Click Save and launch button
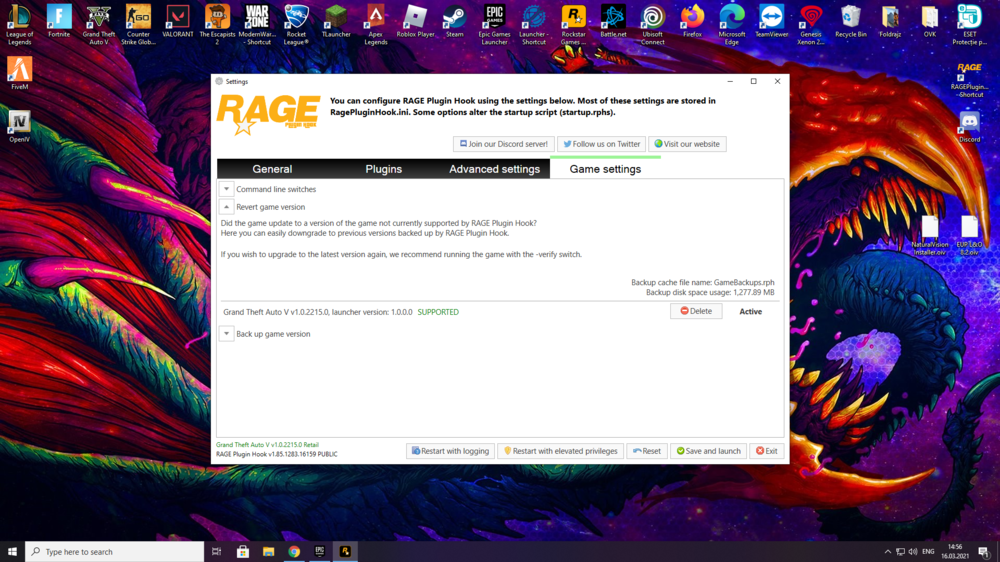 (709, 451)
